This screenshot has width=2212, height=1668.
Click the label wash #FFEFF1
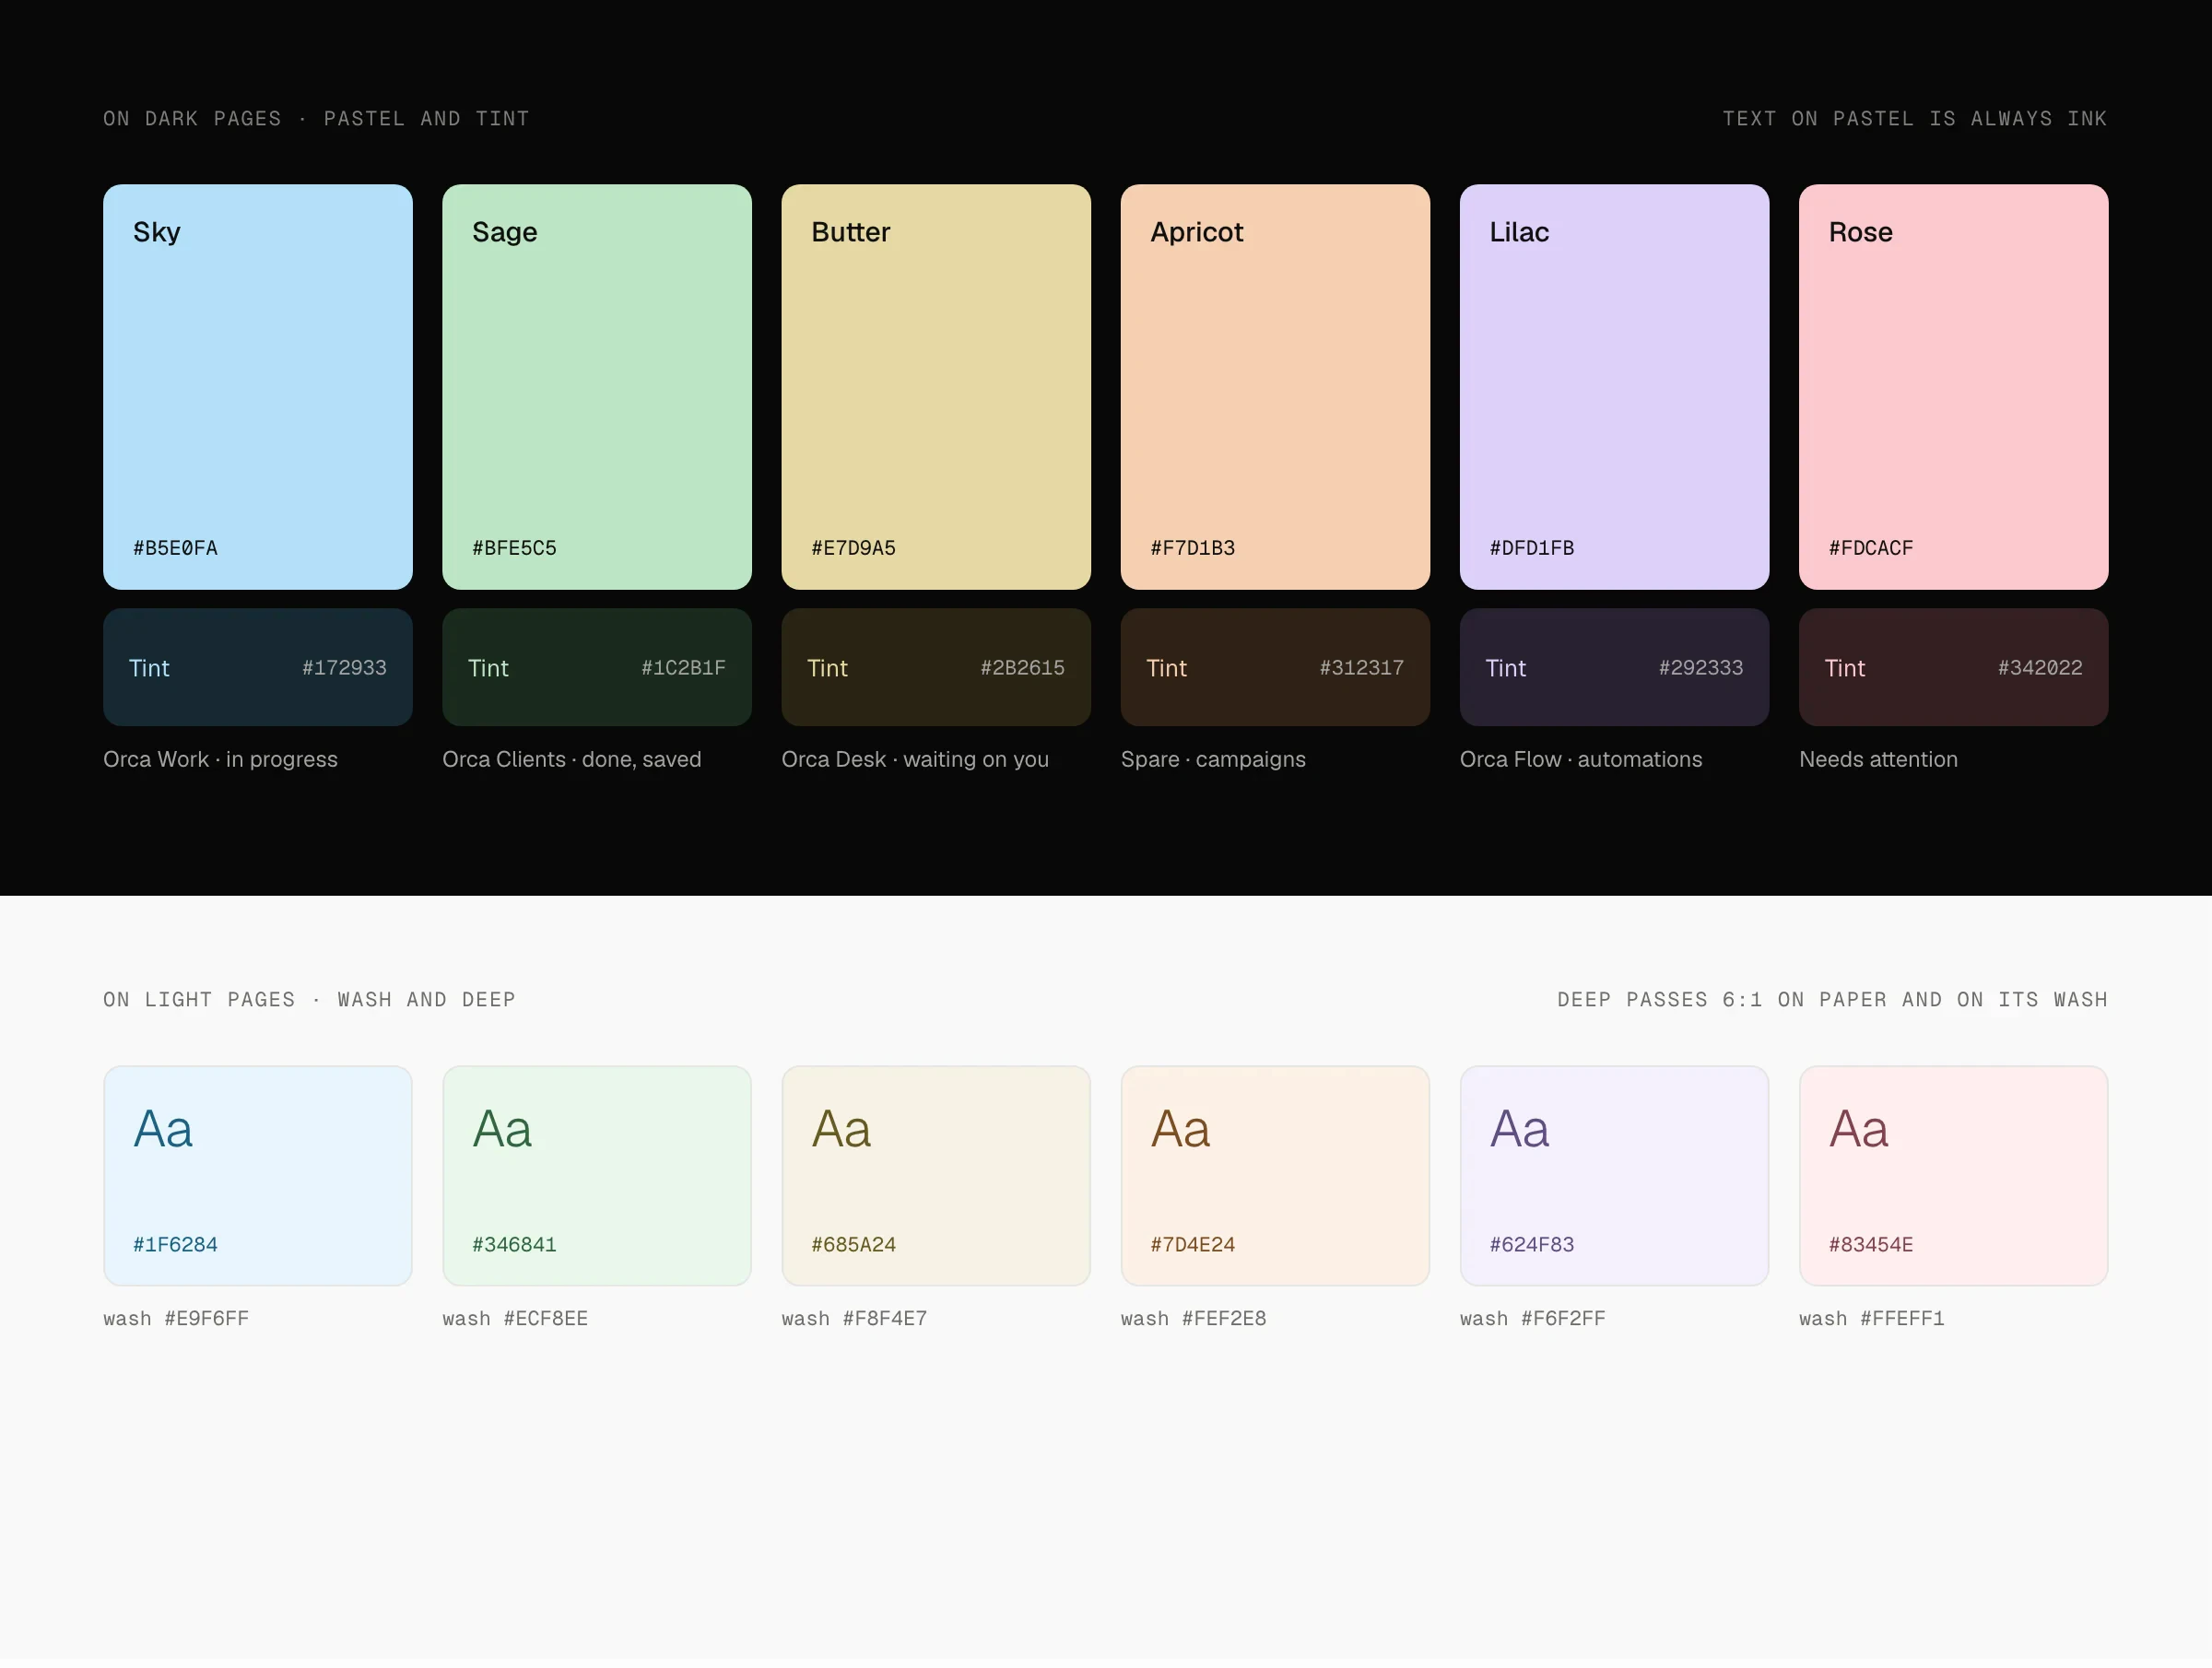[1871, 1318]
